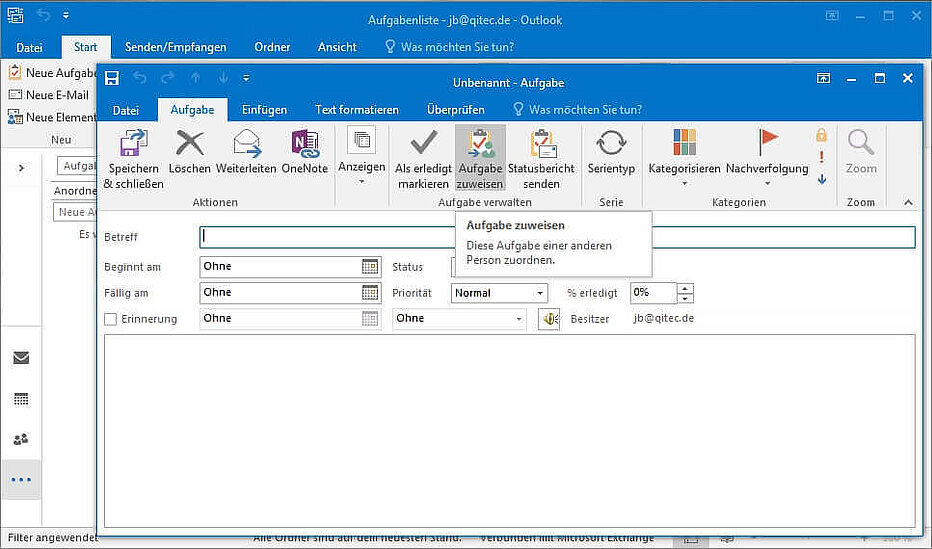This screenshot has height=549, width=932.
Task: Go to next item down arrow
Action: 223,78
